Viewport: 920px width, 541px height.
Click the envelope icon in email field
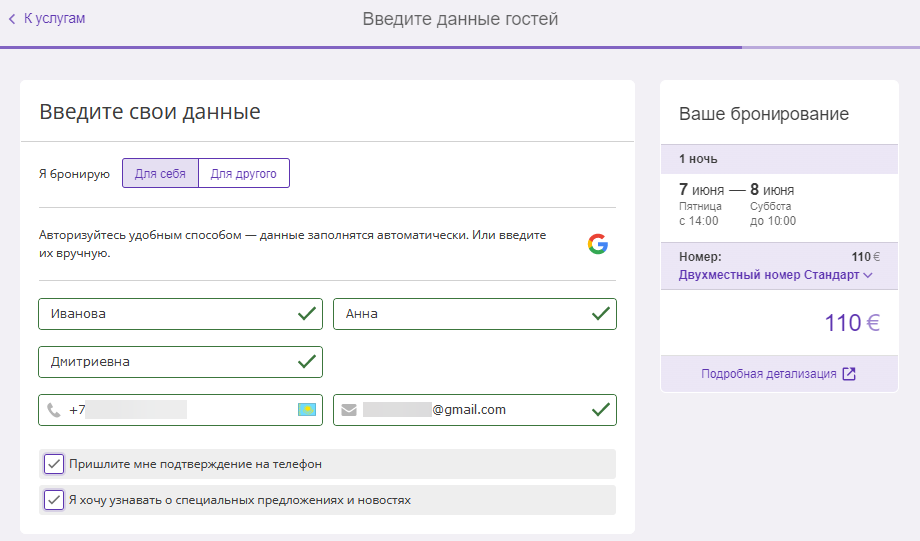pyautogui.click(x=349, y=410)
